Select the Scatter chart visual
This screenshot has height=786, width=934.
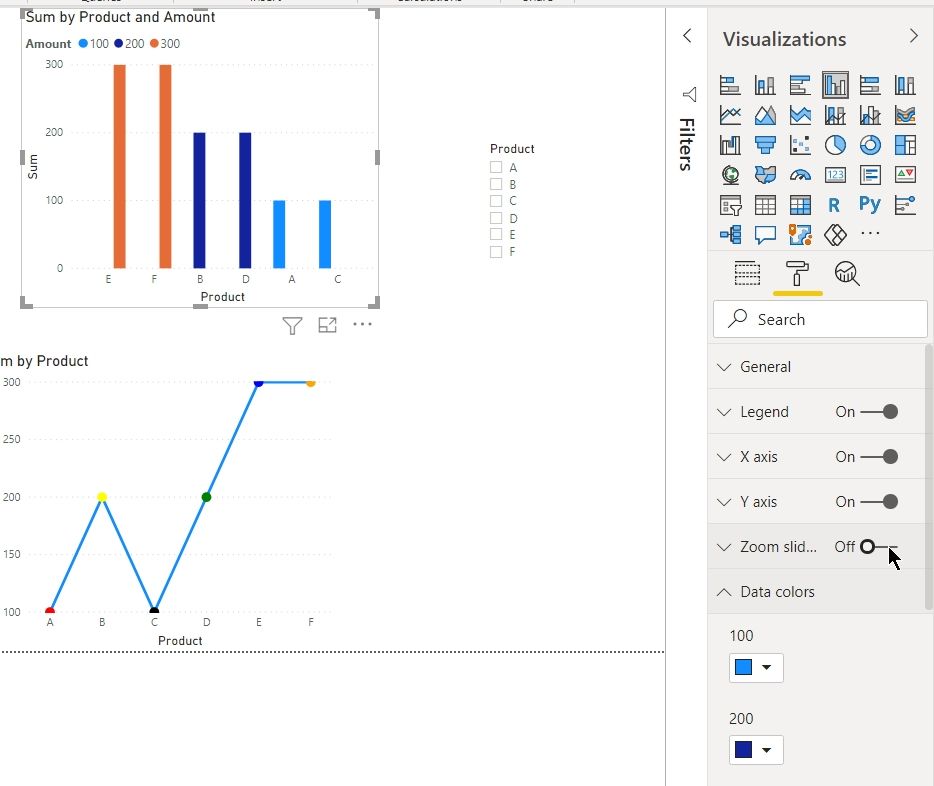click(800, 145)
